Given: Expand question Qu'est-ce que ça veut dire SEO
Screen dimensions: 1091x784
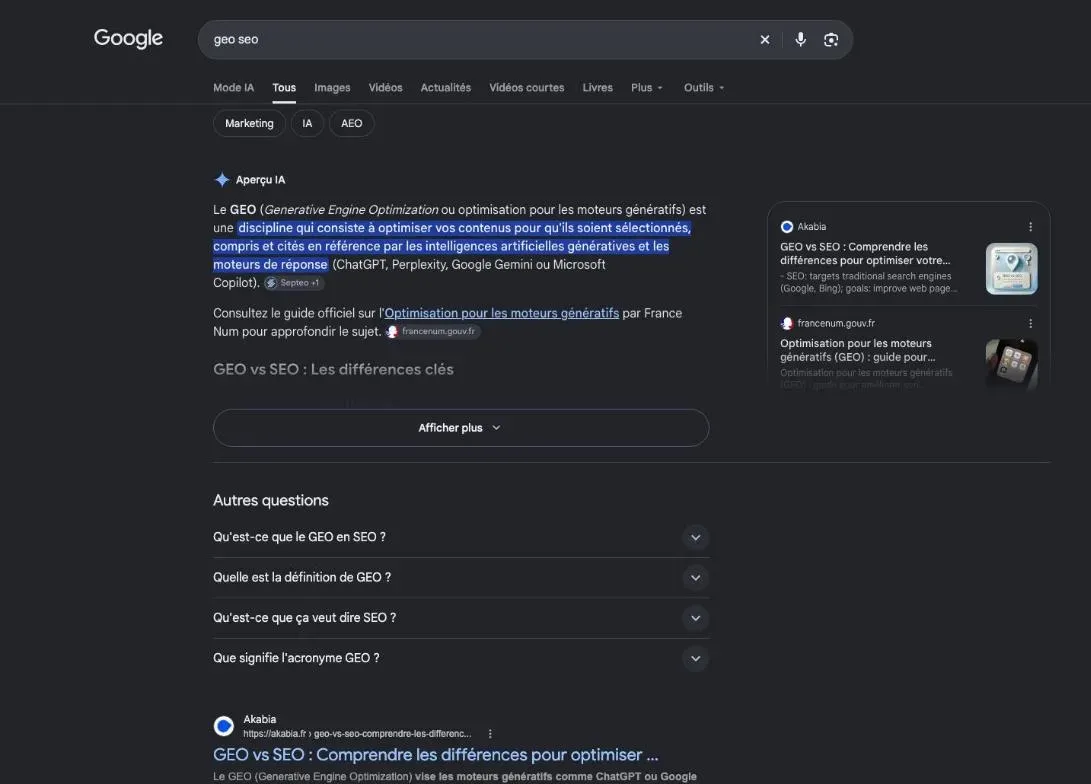Looking at the screenshot, I should click(461, 618).
